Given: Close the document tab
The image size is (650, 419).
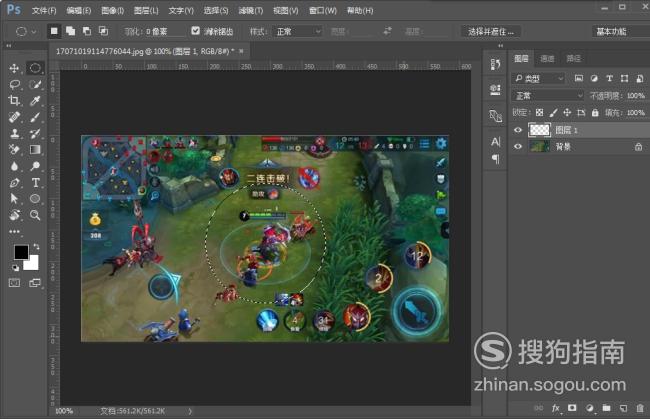Looking at the screenshot, I should coord(241,51).
